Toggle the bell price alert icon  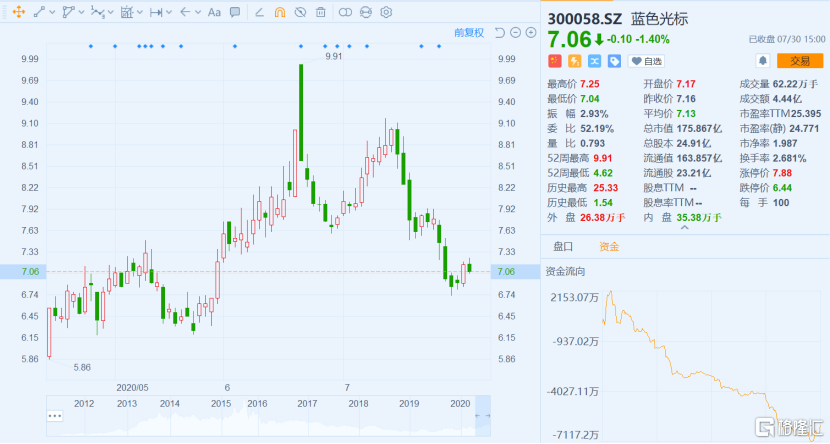(x=763, y=61)
